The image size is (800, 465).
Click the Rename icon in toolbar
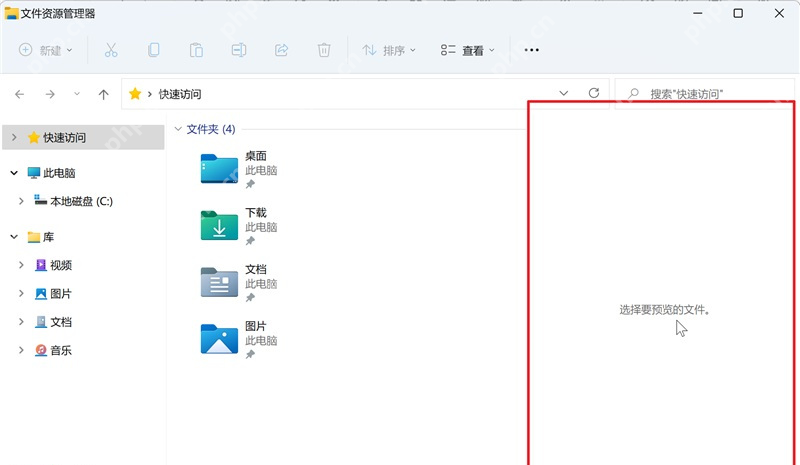point(239,50)
